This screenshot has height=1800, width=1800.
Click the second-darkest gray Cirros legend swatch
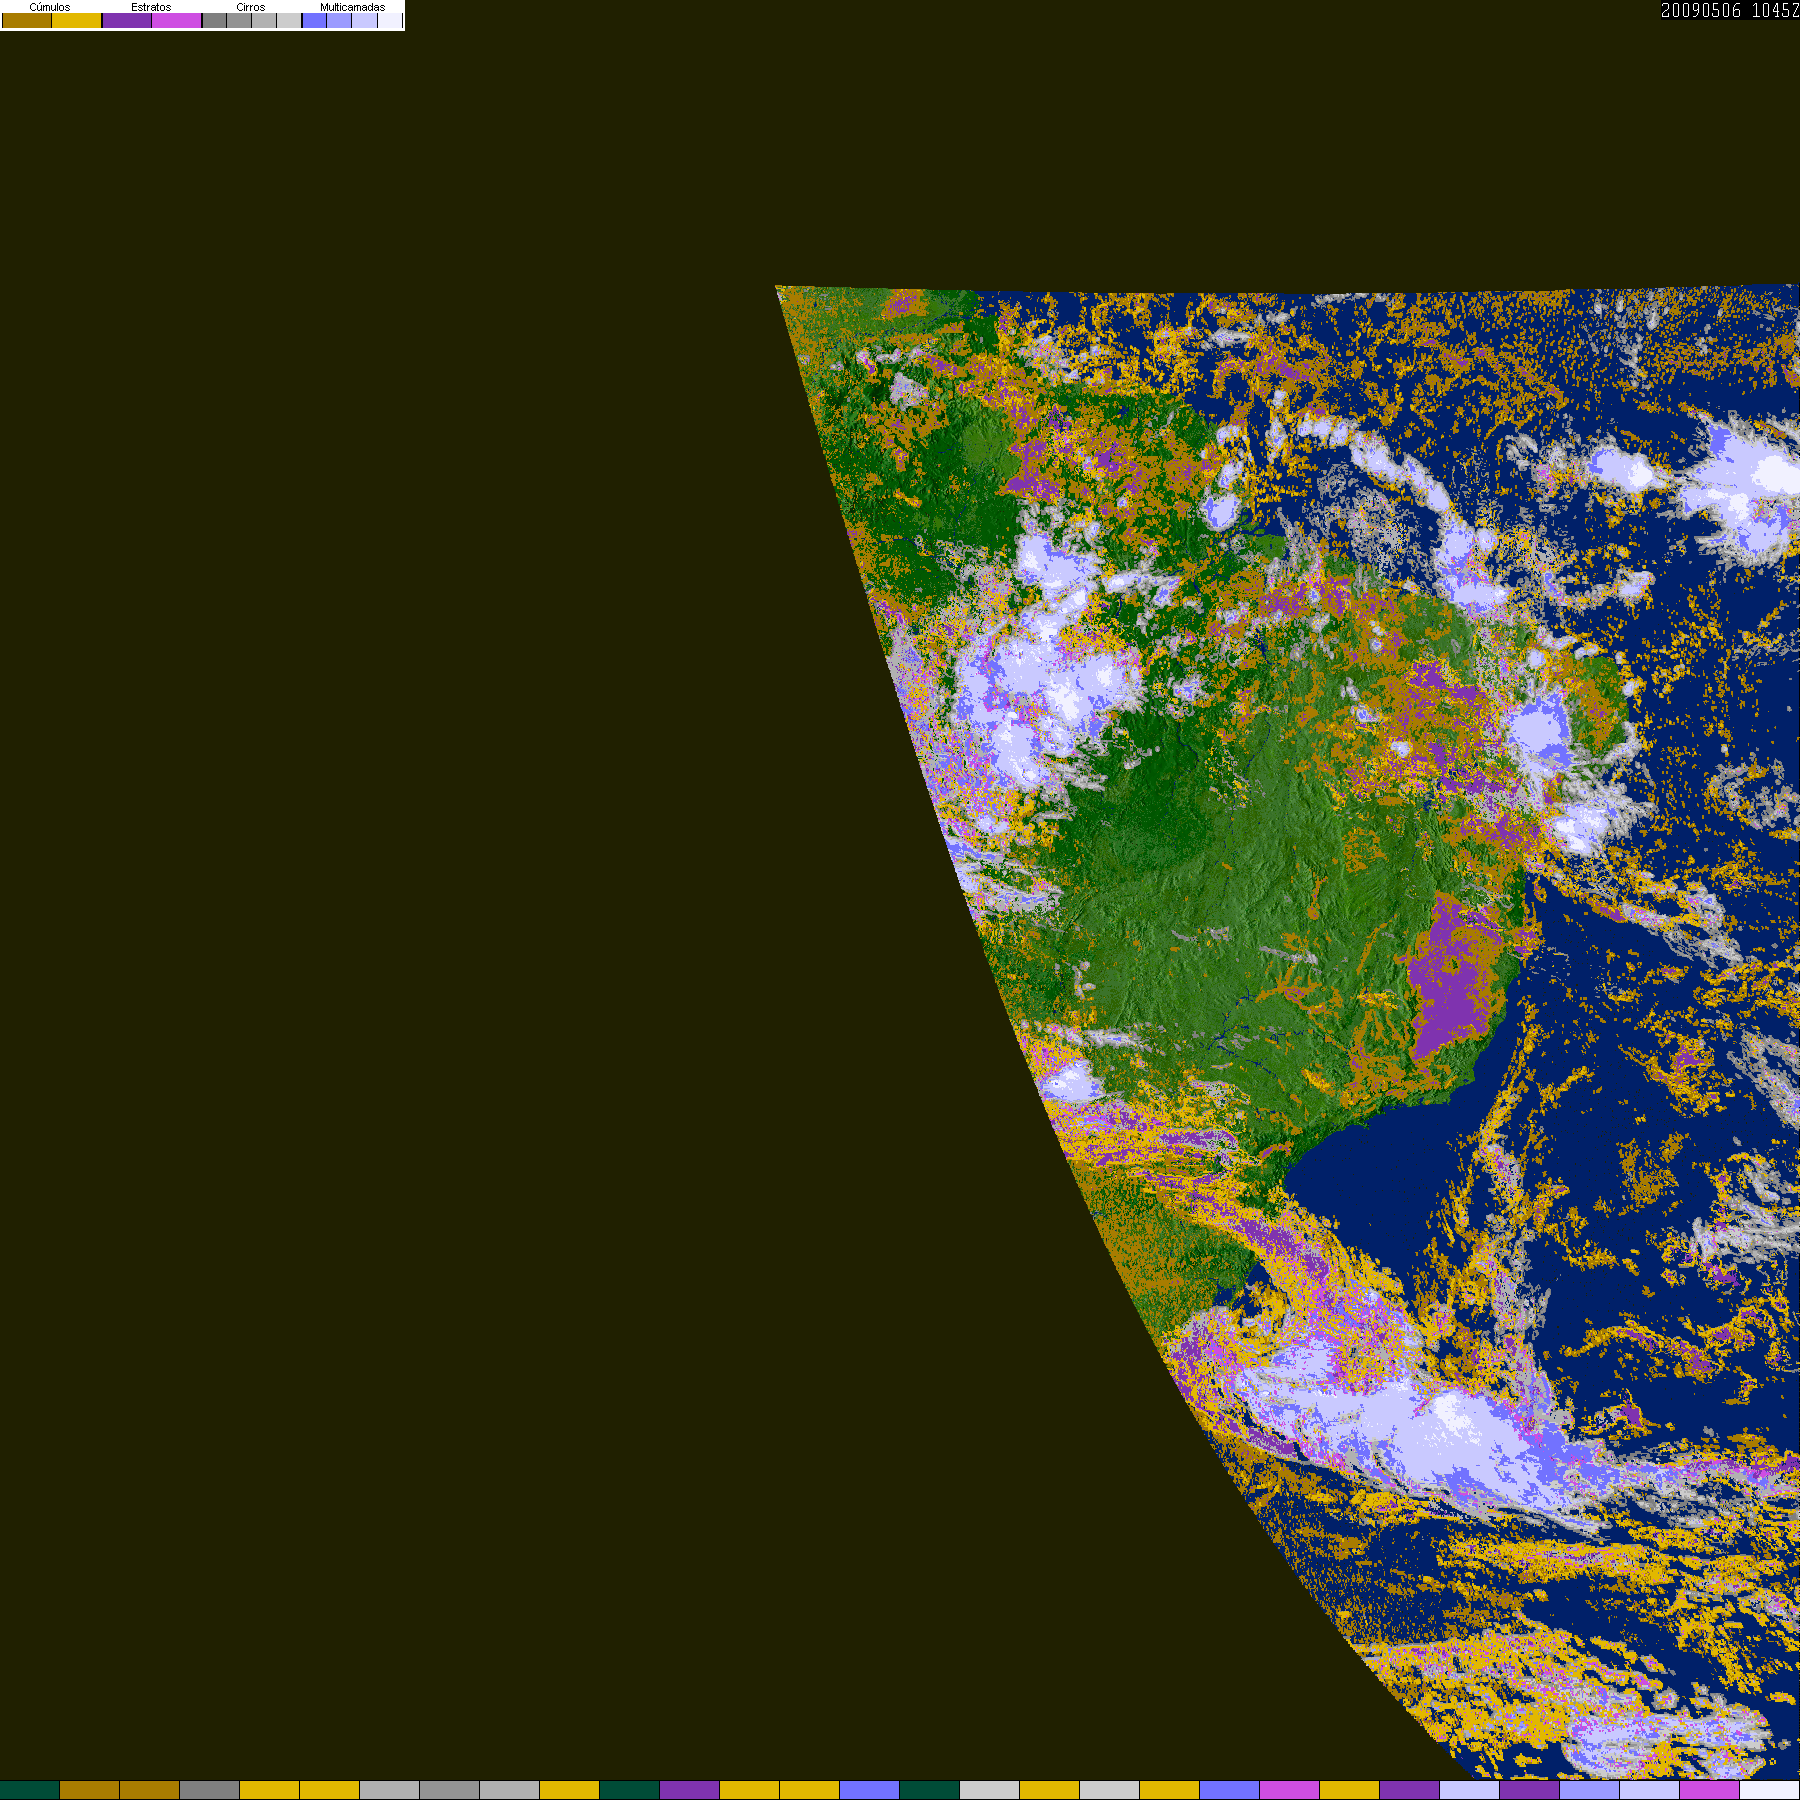pos(239,21)
